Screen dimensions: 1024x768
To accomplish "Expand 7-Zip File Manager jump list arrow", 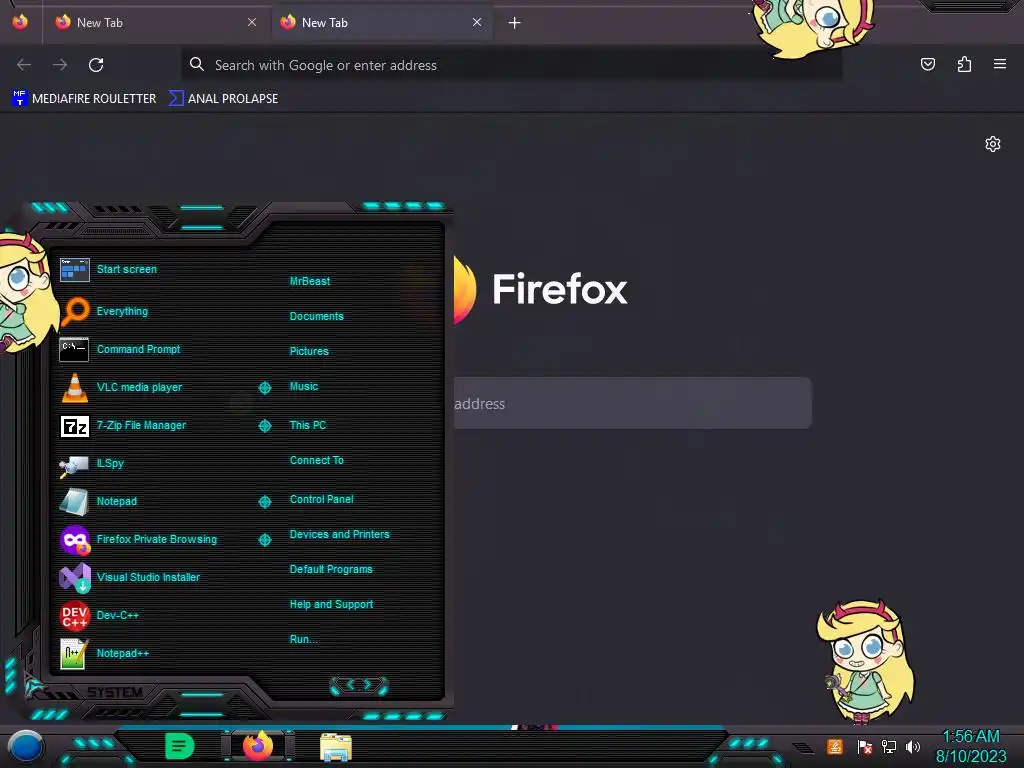I will click(x=265, y=426).
